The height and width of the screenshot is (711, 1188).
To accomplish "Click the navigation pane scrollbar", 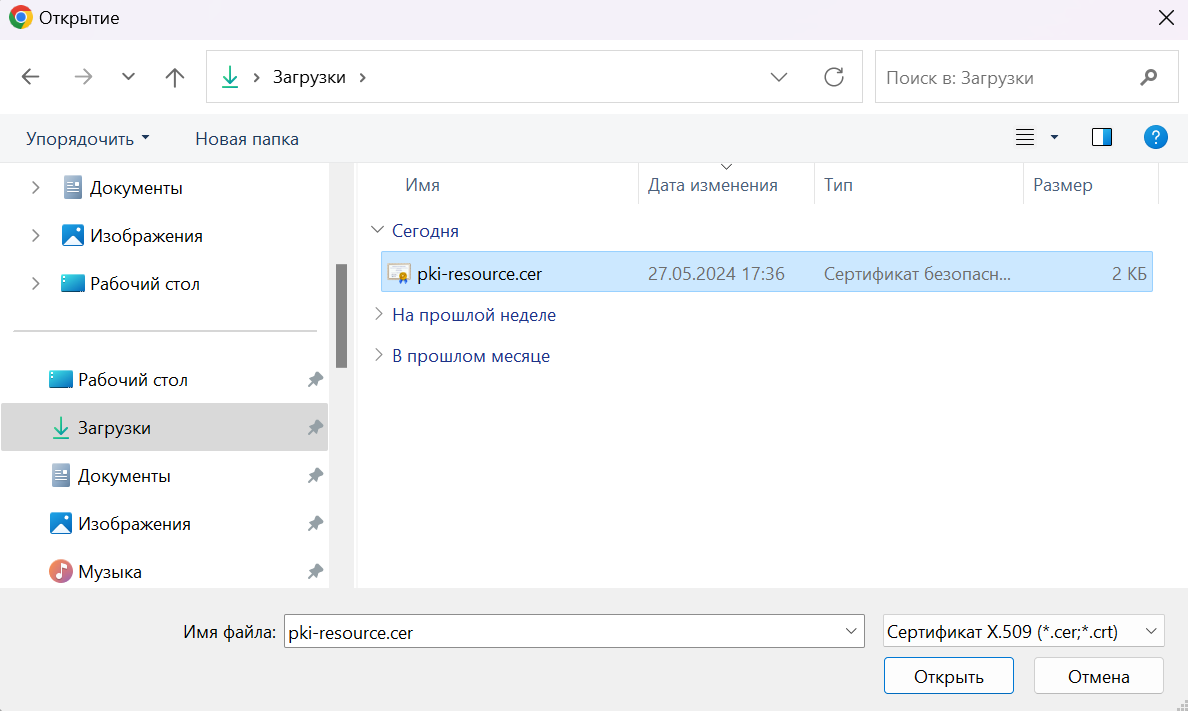I will (341, 315).
